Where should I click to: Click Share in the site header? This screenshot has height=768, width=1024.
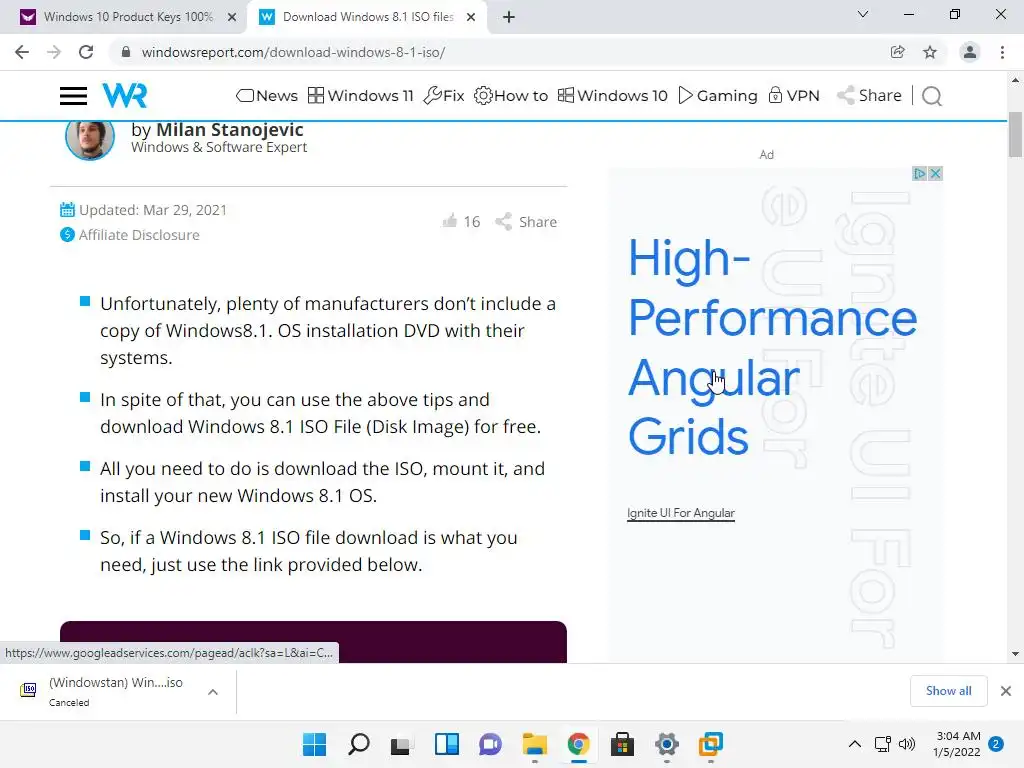[x=869, y=95]
